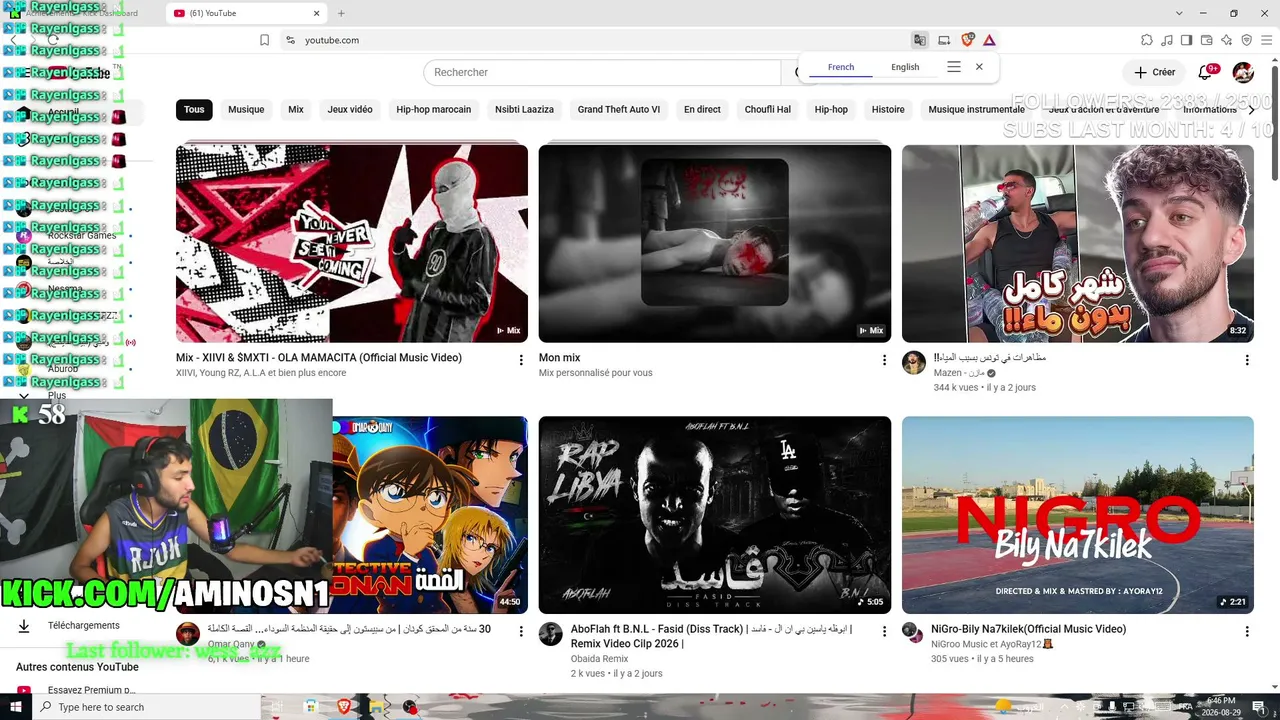The image size is (1280, 720).
Task: Open the OLA MAMACITA mix thumbnail
Action: pyautogui.click(x=352, y=244)
